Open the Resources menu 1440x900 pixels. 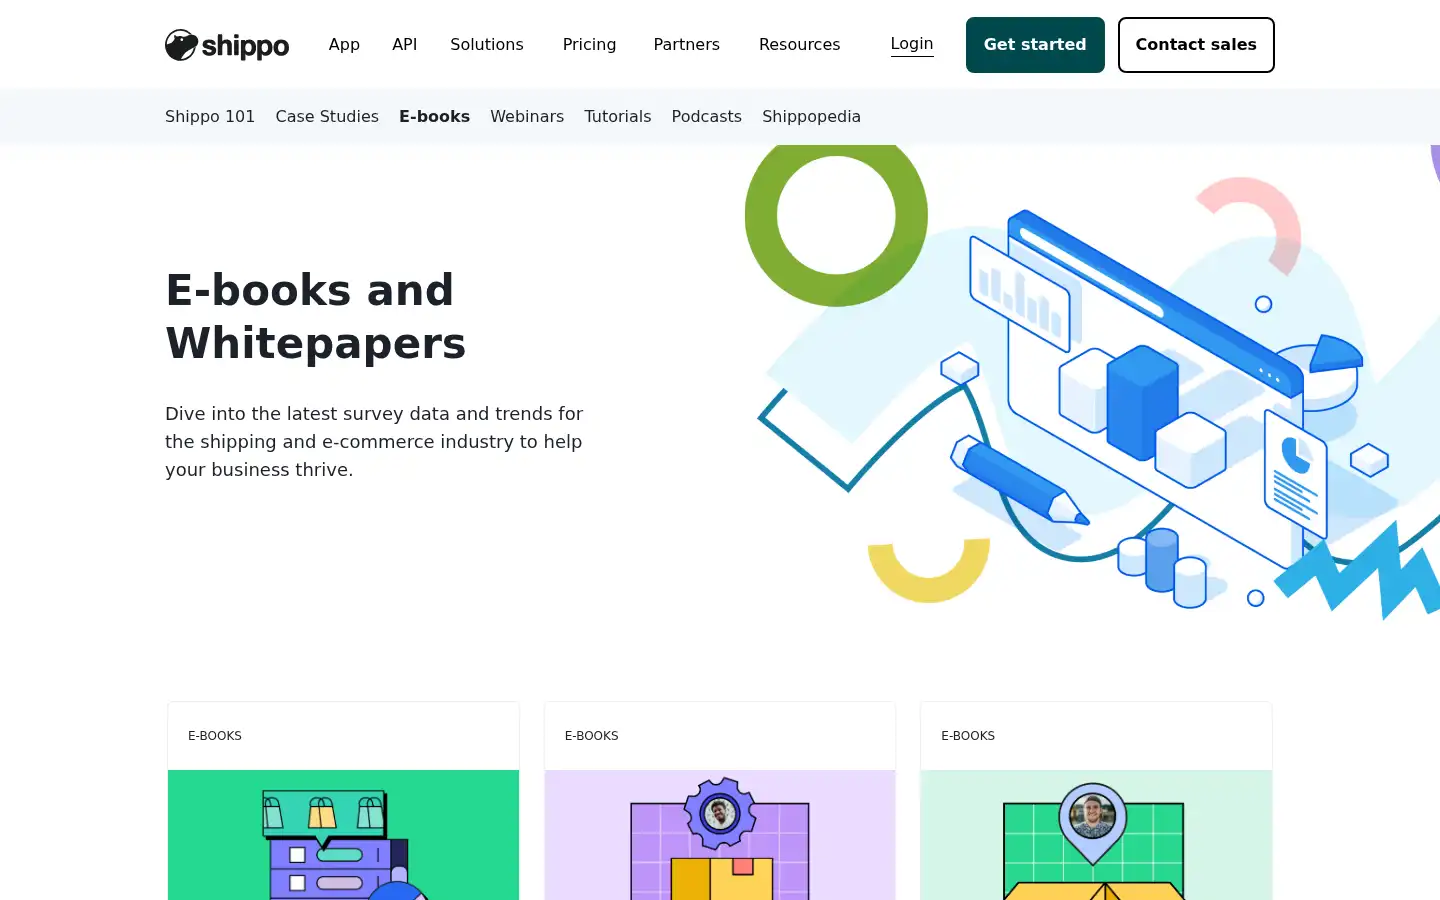coord(800,45)
